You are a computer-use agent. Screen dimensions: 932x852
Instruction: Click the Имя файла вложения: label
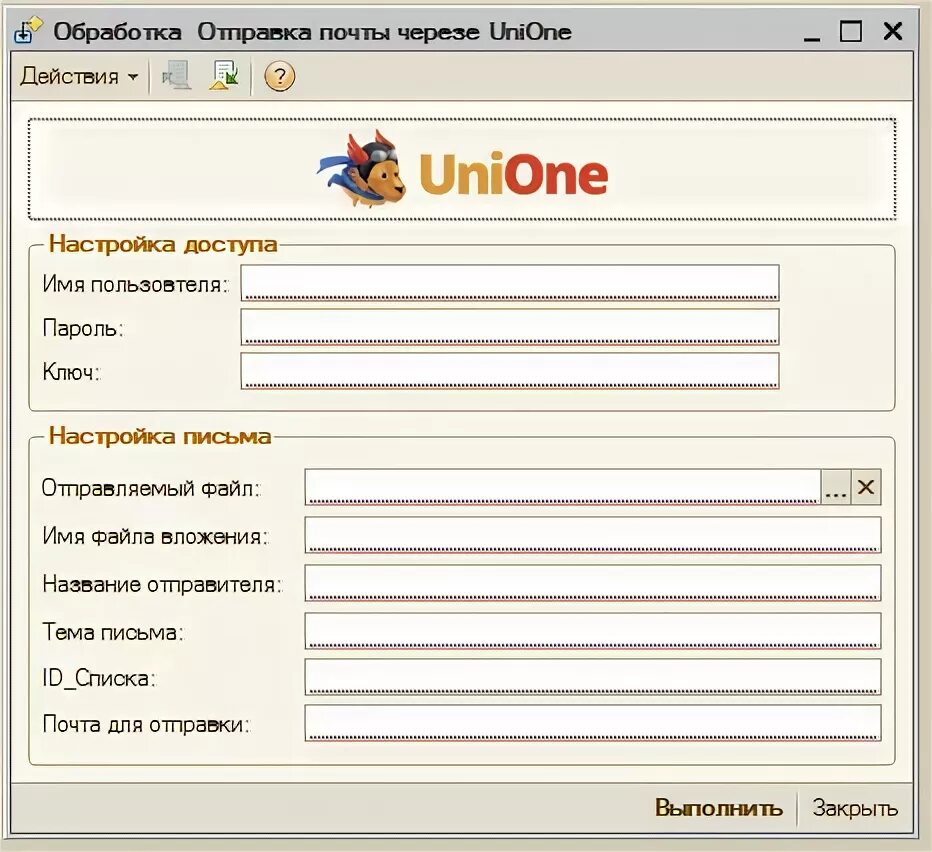pyautogui.click(x=156, y=537)
